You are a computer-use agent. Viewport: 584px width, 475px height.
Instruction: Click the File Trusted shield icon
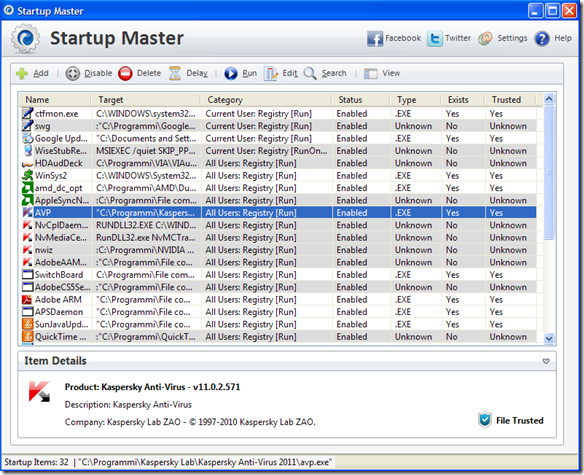pyautogui.click(x=485, y=420)
